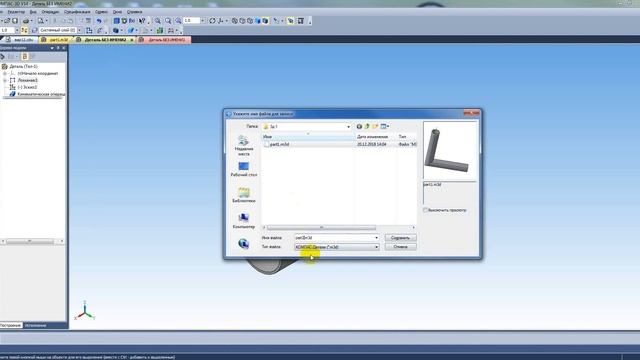Select the wireframe display mode icon
640x360 pixels.
pos(235,20)
